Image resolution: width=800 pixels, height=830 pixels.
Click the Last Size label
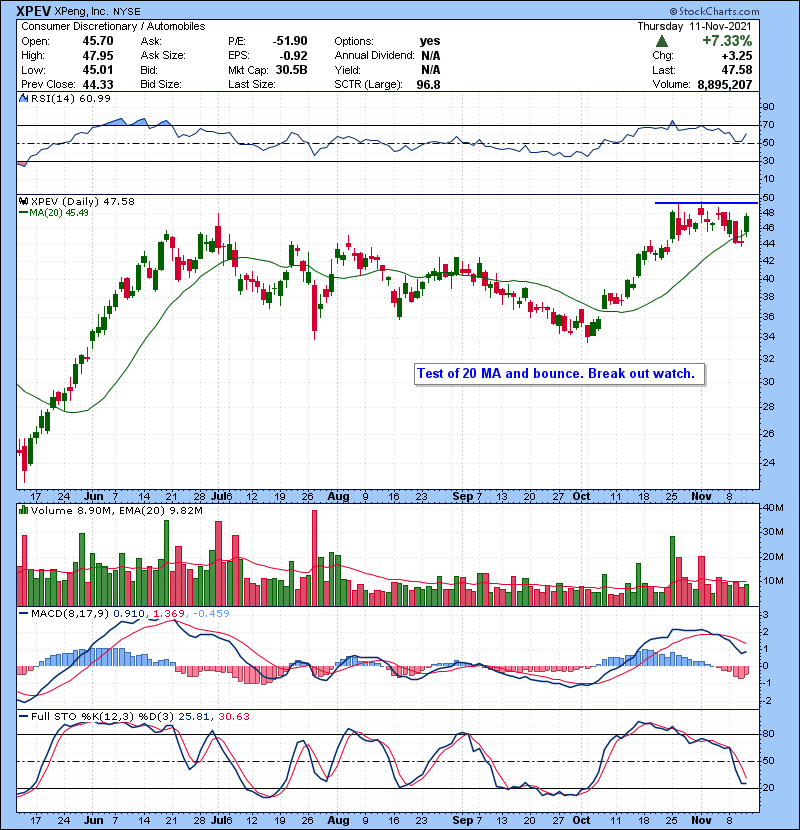(x=251, y=84)
